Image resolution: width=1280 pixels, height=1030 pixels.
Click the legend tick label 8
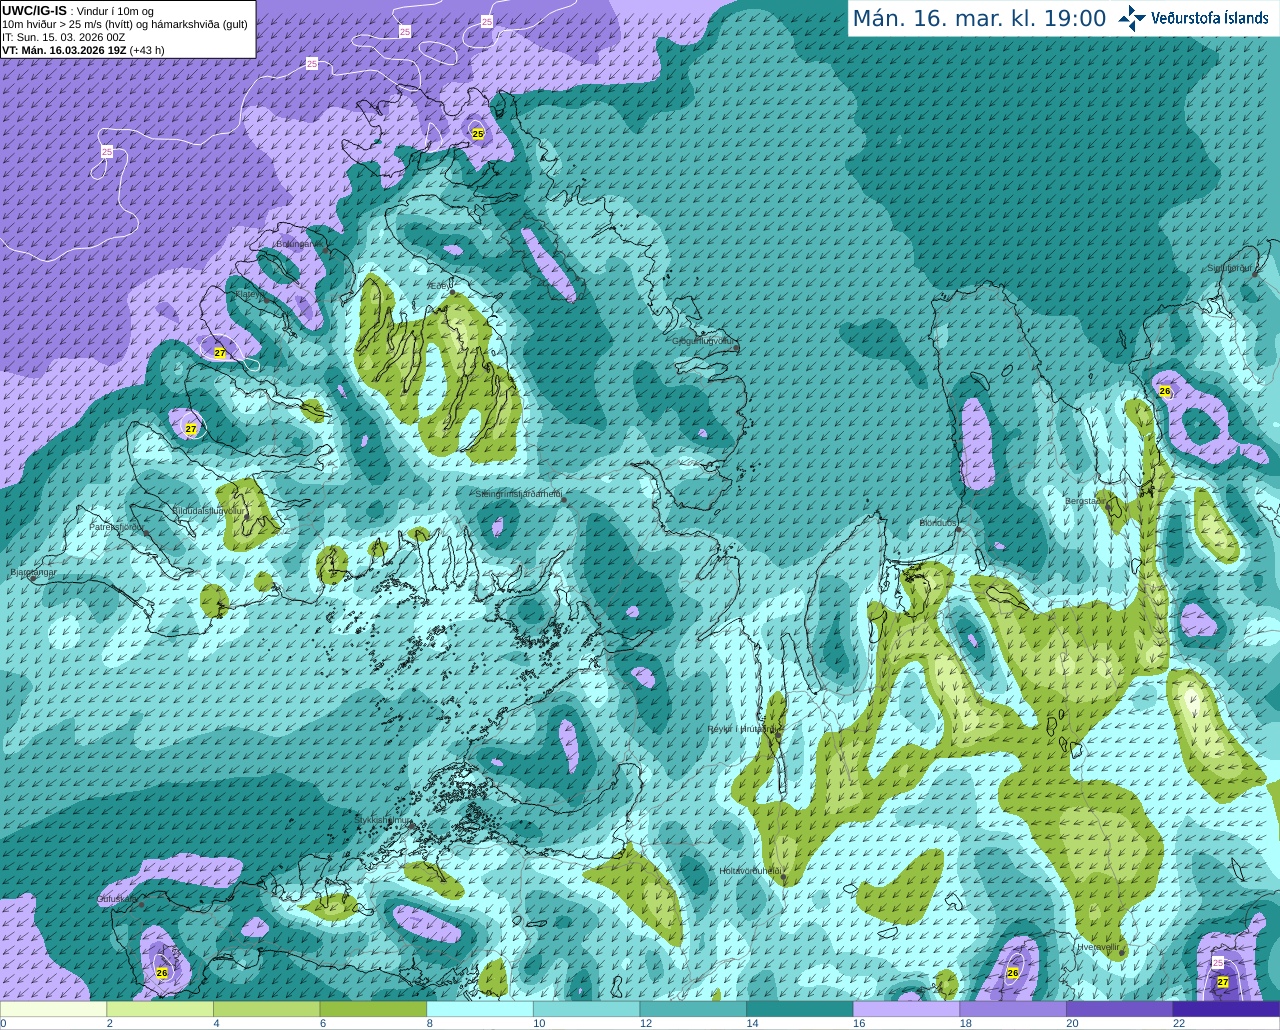[430, 1023]
